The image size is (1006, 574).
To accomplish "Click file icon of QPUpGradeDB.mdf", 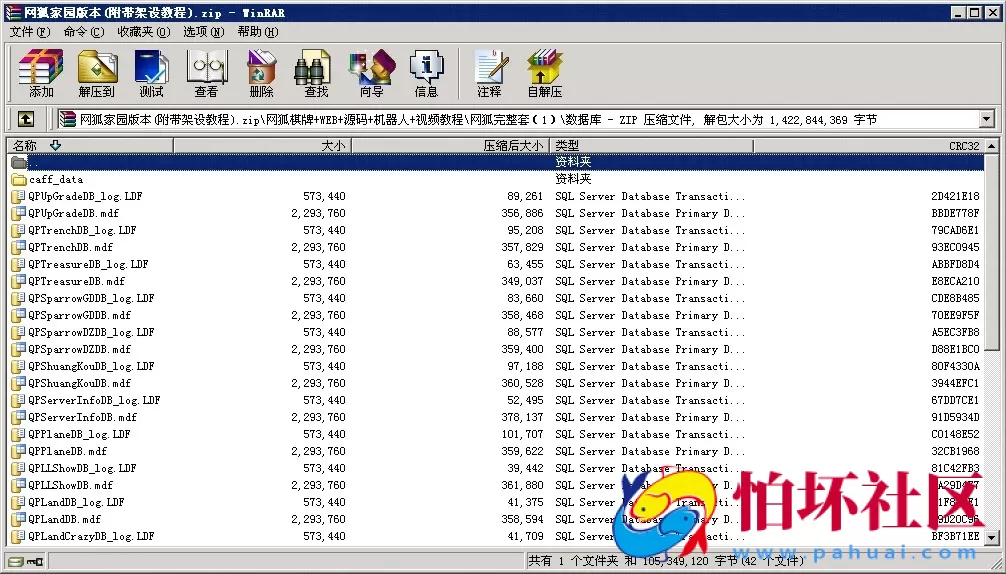I will click(19, 213).
